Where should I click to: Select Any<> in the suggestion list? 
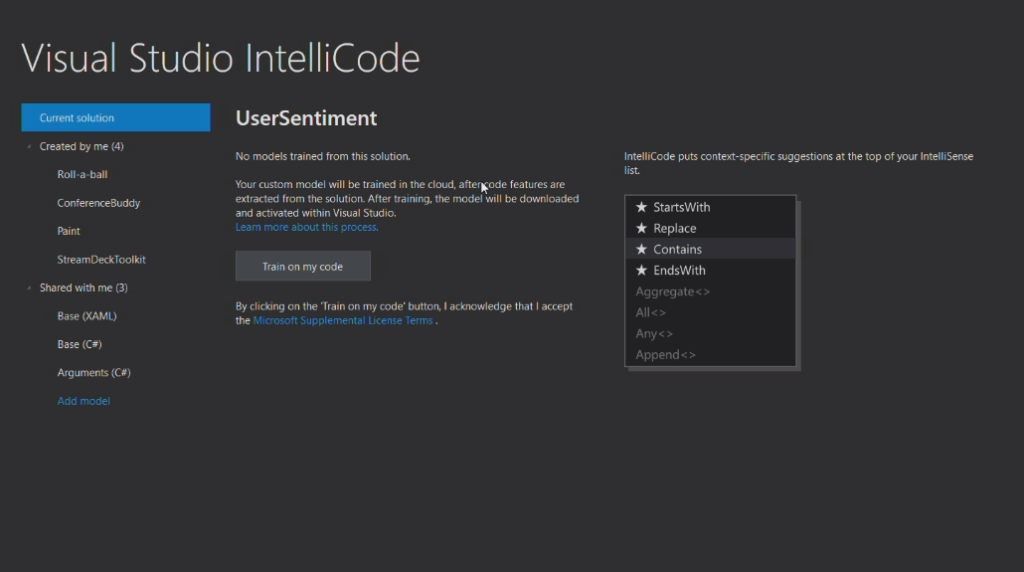(x=654, y=334)
